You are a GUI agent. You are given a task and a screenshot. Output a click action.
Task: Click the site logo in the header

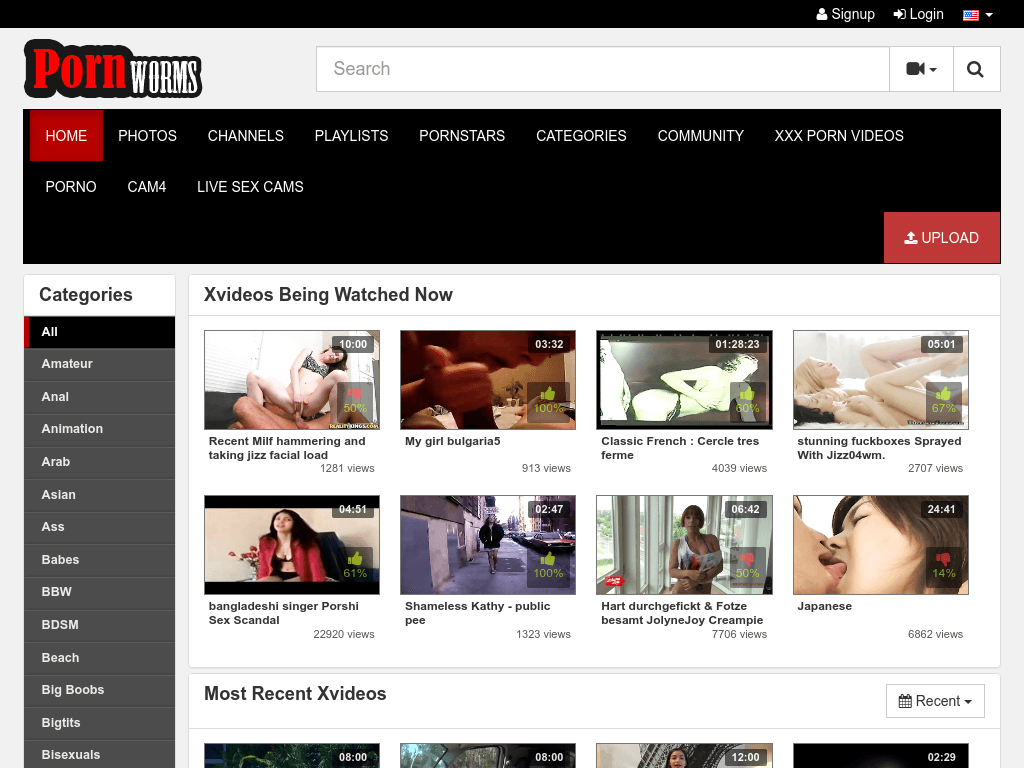coord(113,69)
